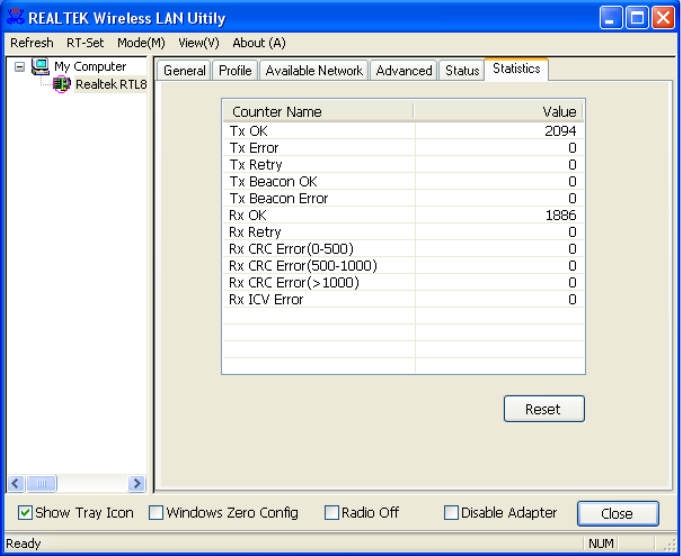This screenshot has height=556, width=681.
Task: Select the Tx Beacon OK row
Action: point(403,181)
